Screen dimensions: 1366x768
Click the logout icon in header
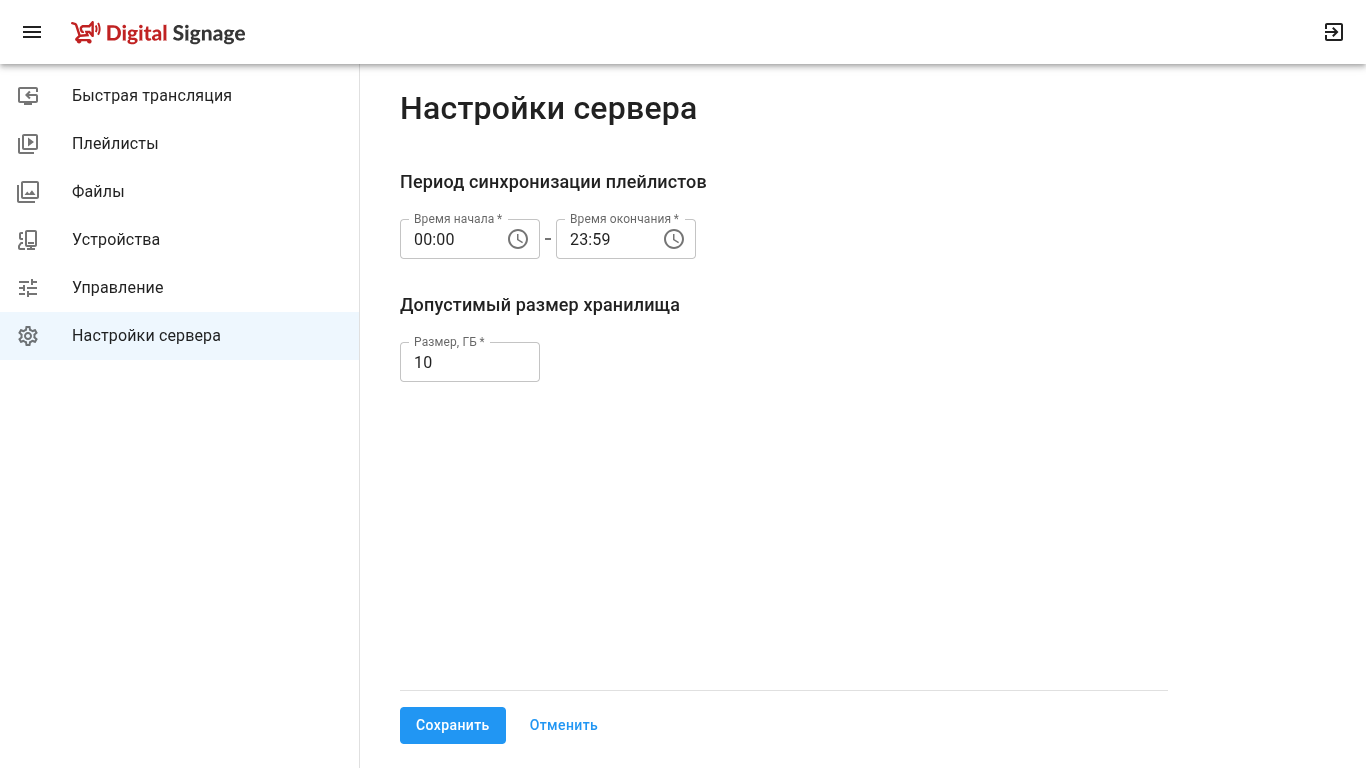pyautogui.click(x=1333, y=33)
